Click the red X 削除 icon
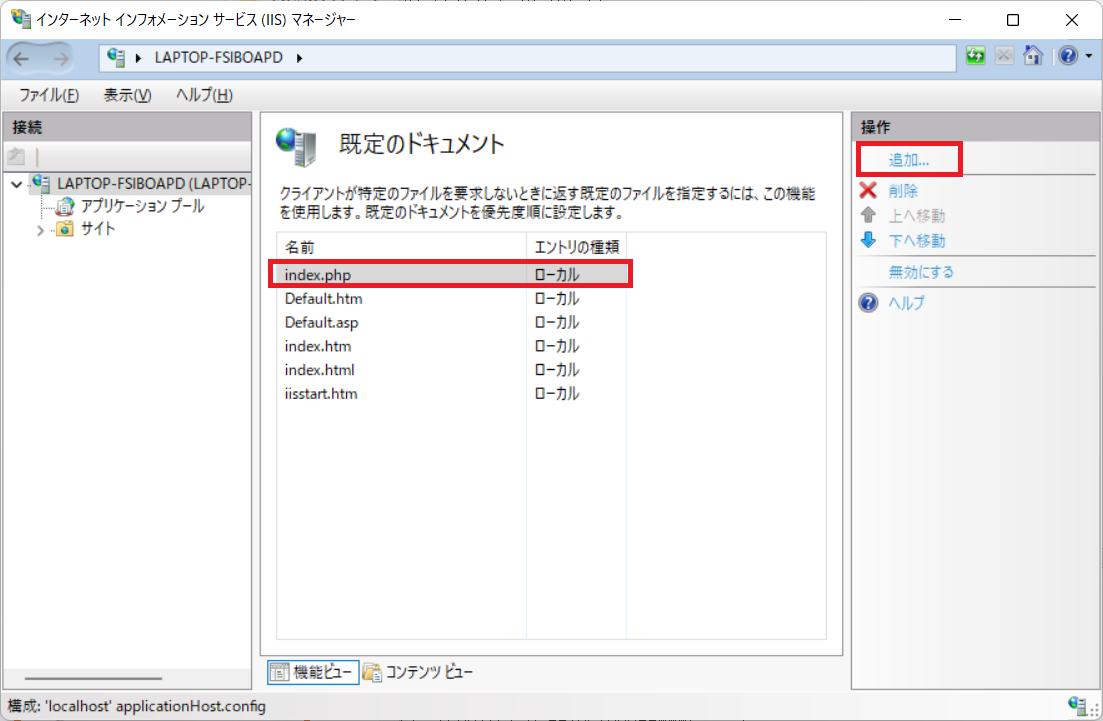This screenshot has width=1103, height=721. 868,190
